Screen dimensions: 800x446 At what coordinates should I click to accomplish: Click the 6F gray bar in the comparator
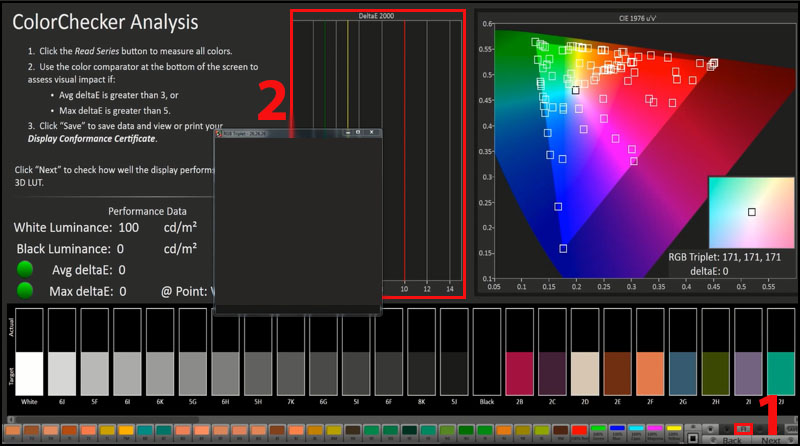(x=388, y=352)
